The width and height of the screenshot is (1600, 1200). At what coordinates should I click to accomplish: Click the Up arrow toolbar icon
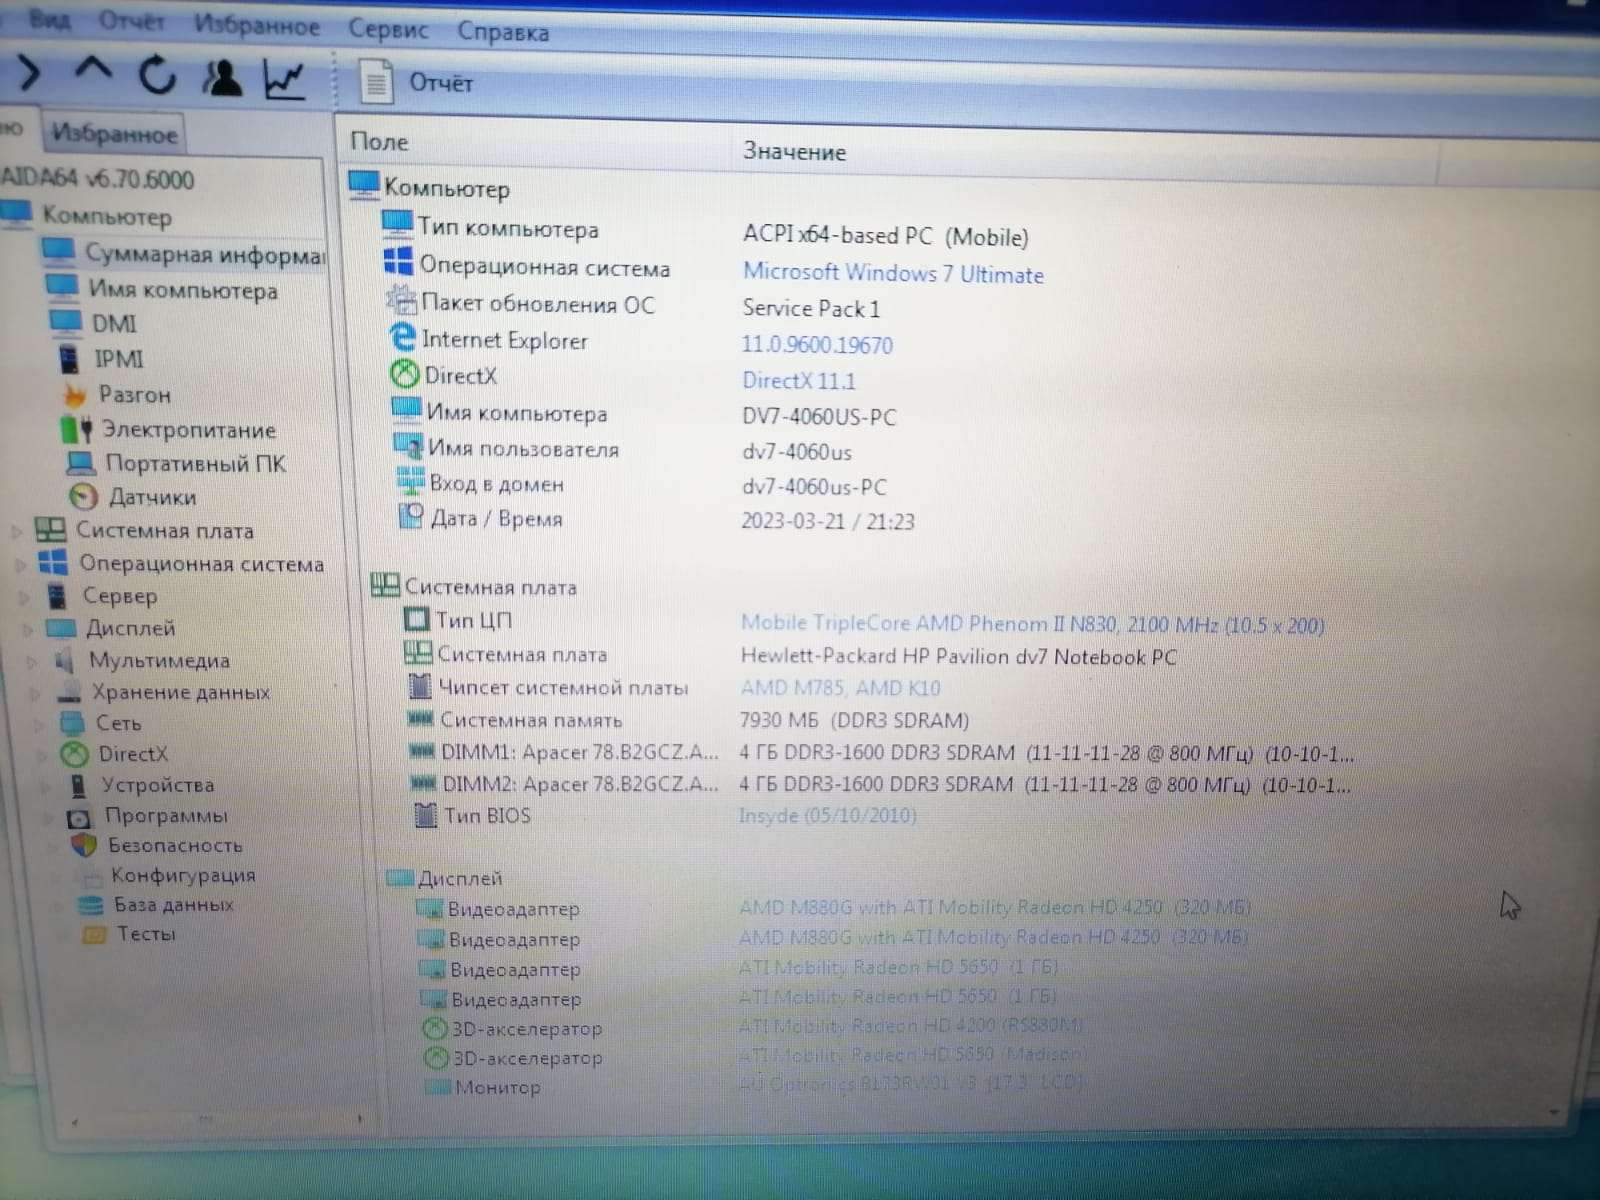[94, 72]
